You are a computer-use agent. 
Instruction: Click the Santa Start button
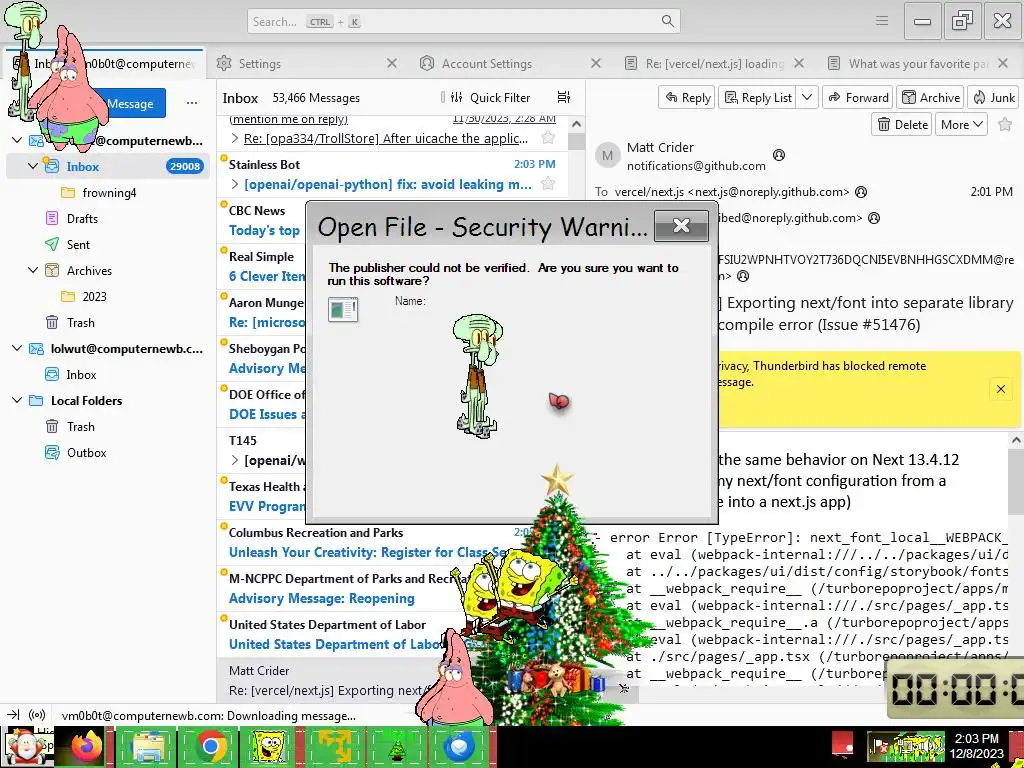[27, 746]
